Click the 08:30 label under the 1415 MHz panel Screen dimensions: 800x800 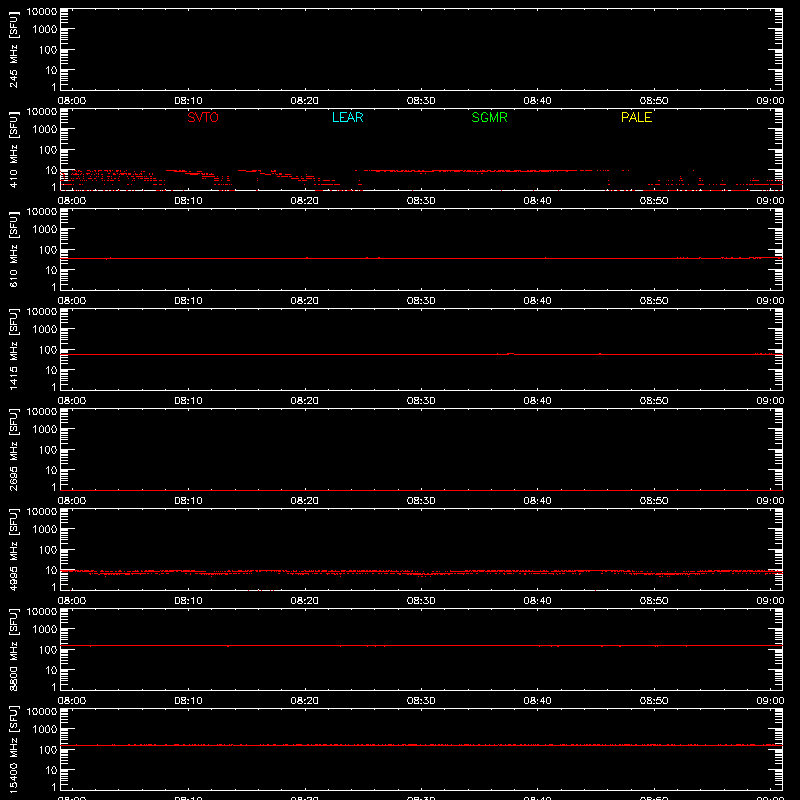tap(421, 401)
